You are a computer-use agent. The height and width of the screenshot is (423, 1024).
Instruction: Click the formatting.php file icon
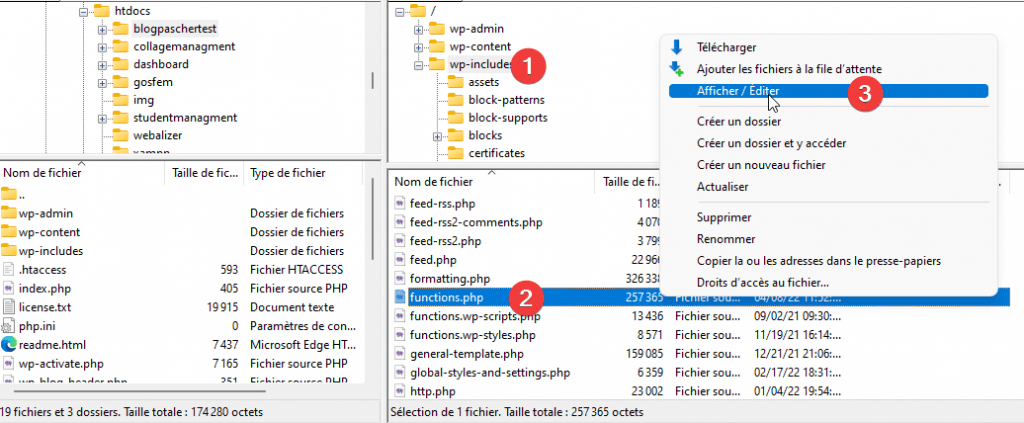point(400,279)
